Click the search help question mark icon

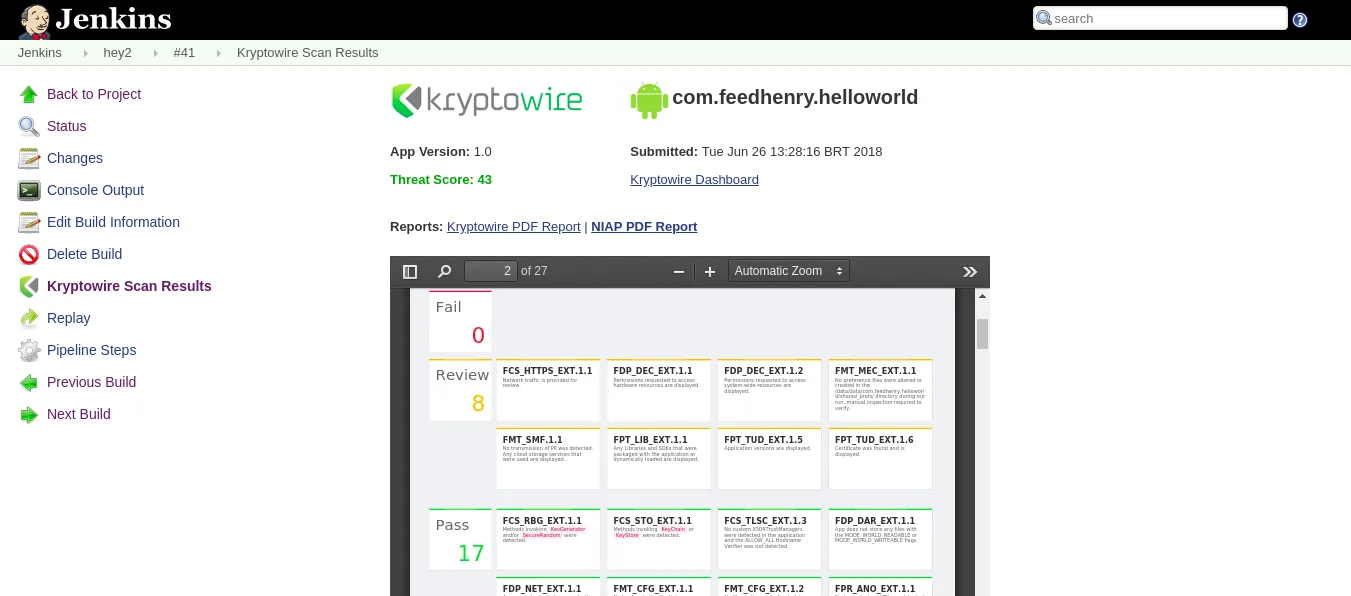point(1300,19)
